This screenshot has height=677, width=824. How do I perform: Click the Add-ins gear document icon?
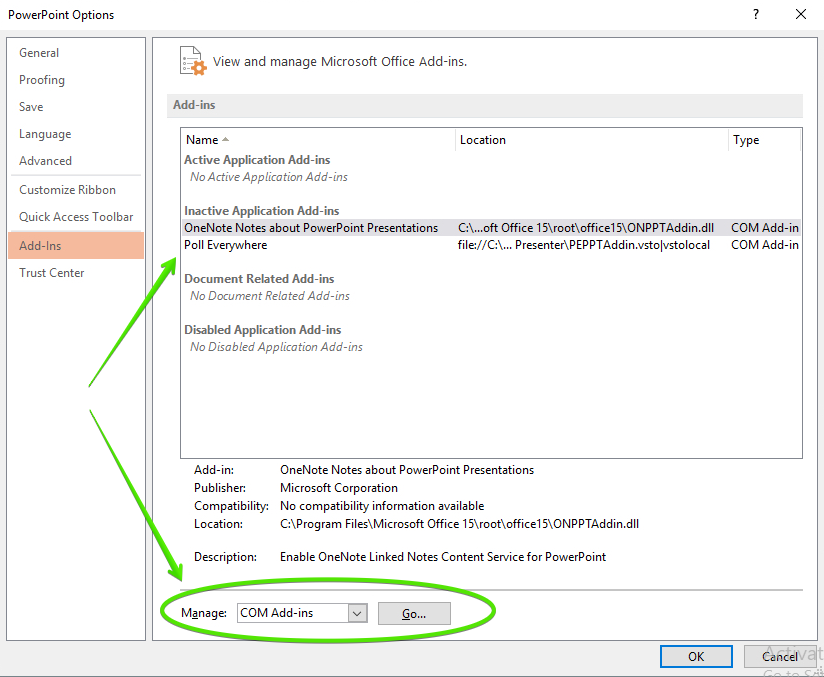(192, 61)
